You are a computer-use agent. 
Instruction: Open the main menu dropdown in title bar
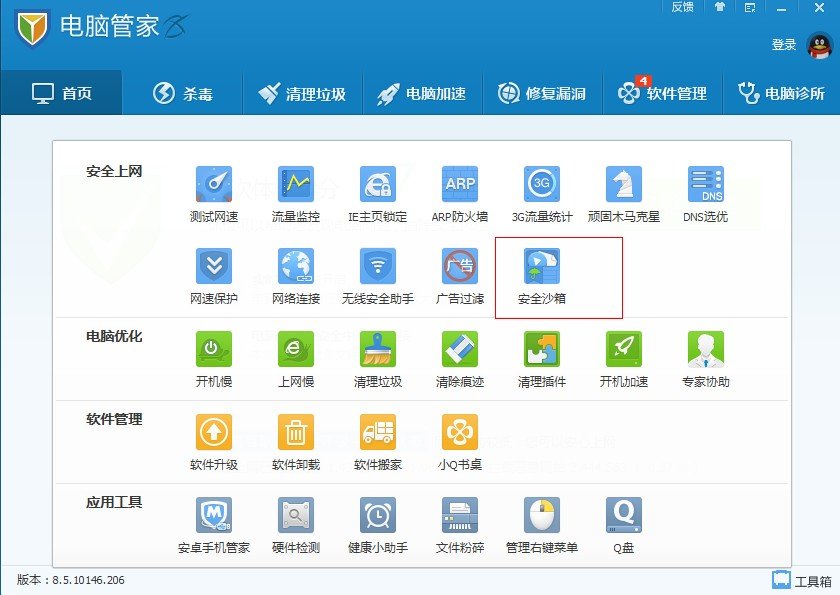click(750, 7)
